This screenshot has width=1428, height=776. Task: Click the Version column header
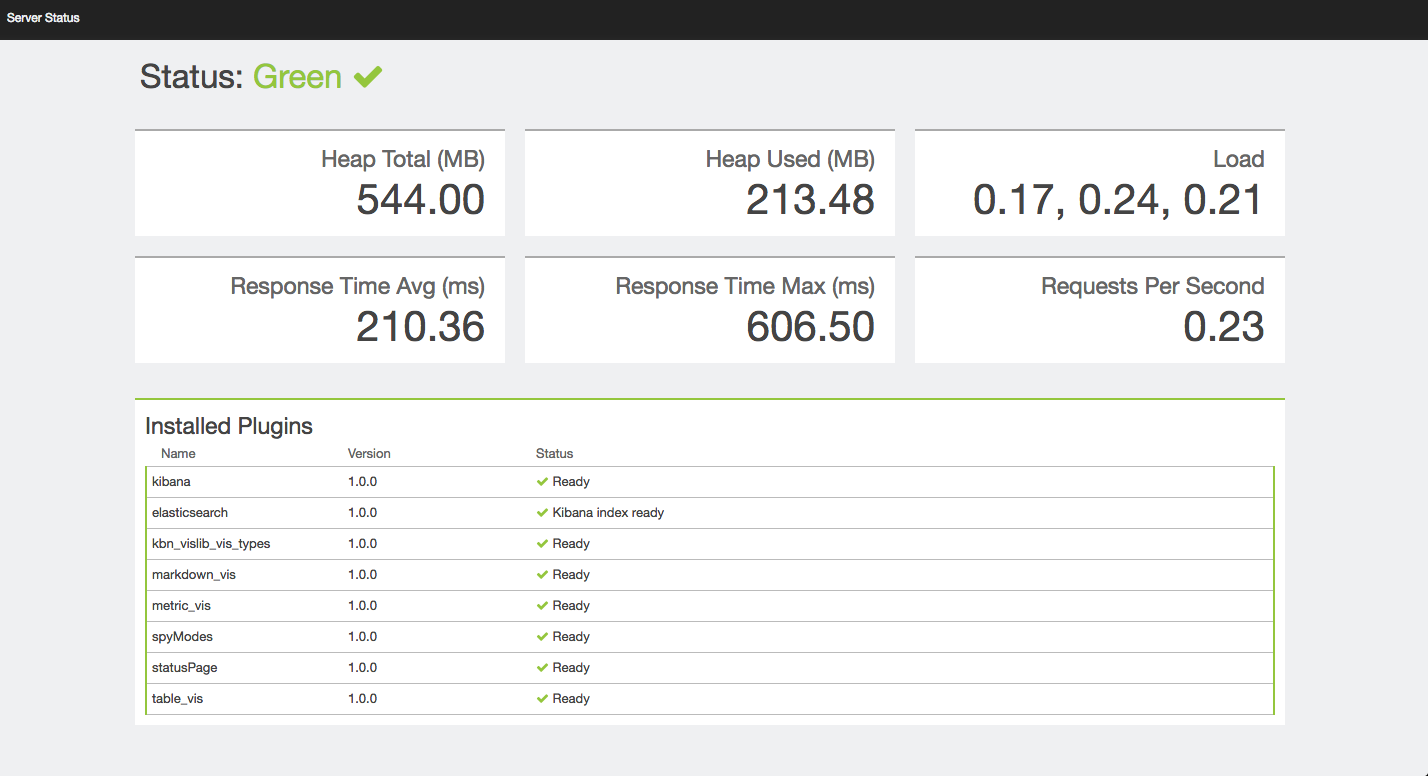(369, 454)
